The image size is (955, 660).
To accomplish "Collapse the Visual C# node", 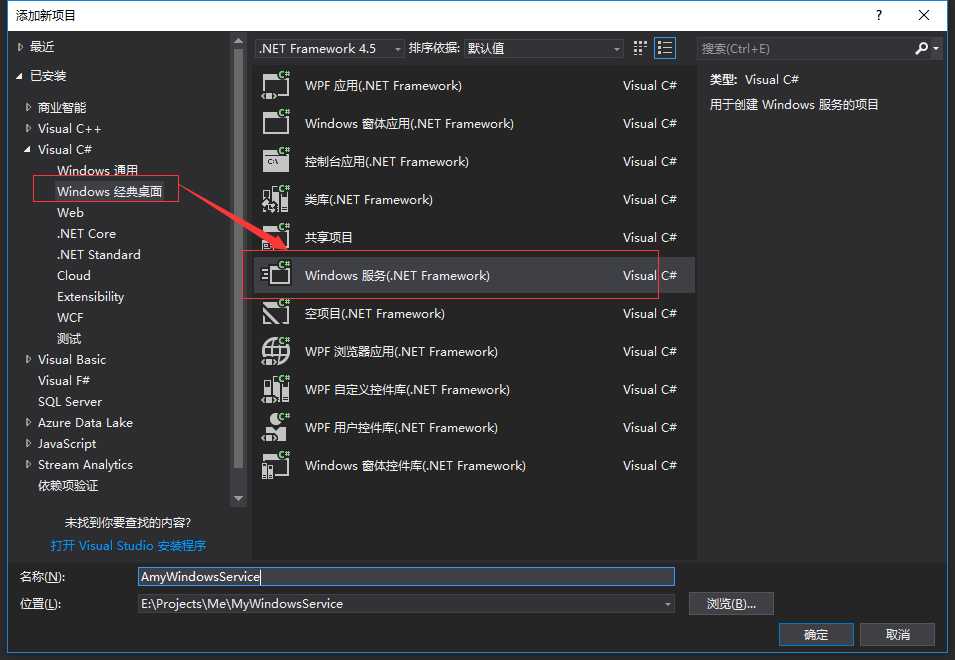I will tap(27, 149).
